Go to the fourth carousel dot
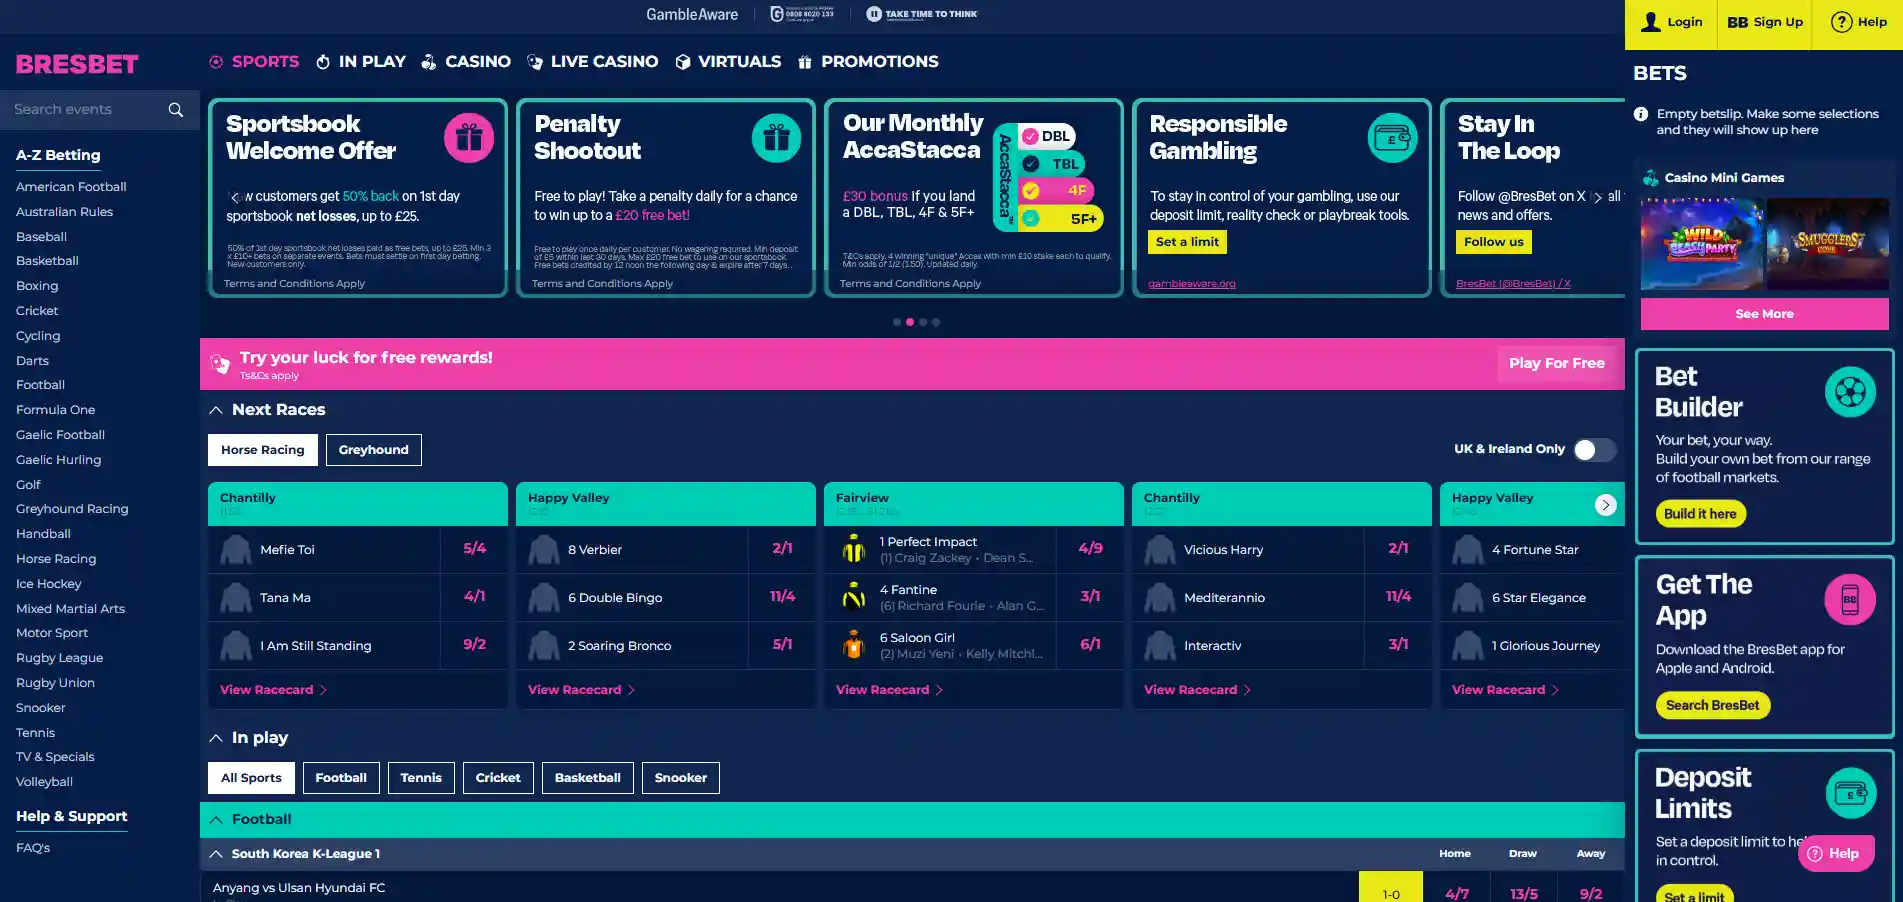 (936, 322)
